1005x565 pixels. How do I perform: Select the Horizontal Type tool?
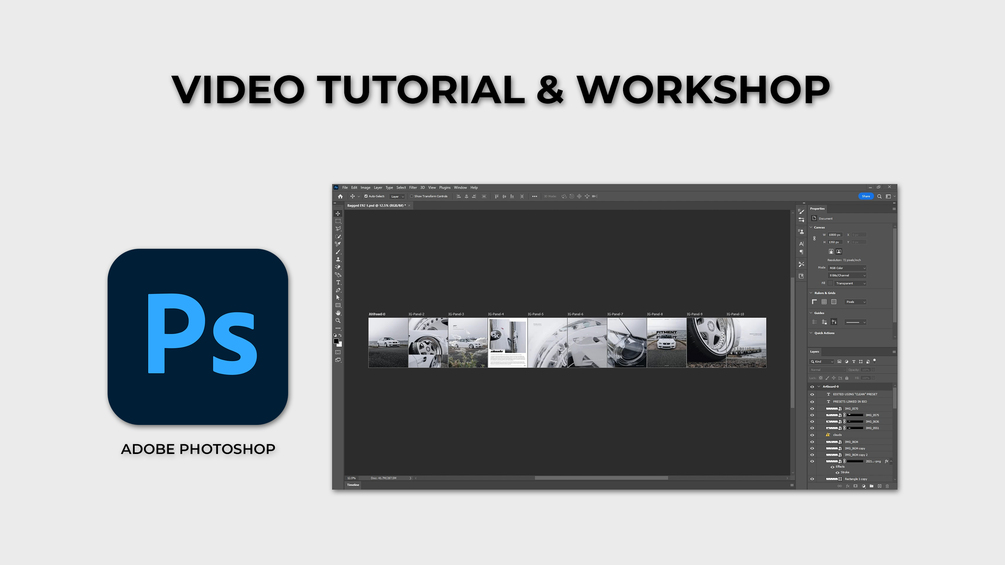tap(338, 282)
